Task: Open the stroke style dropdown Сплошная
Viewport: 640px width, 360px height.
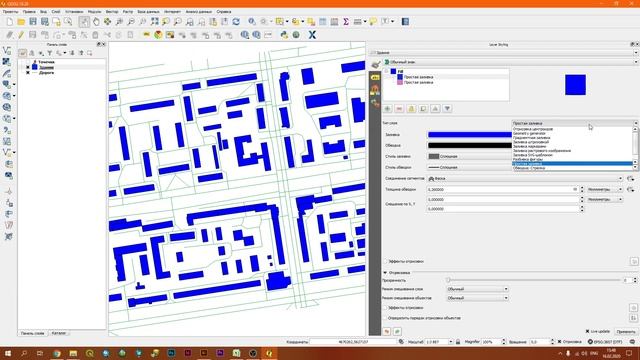Action: [469, 167]
